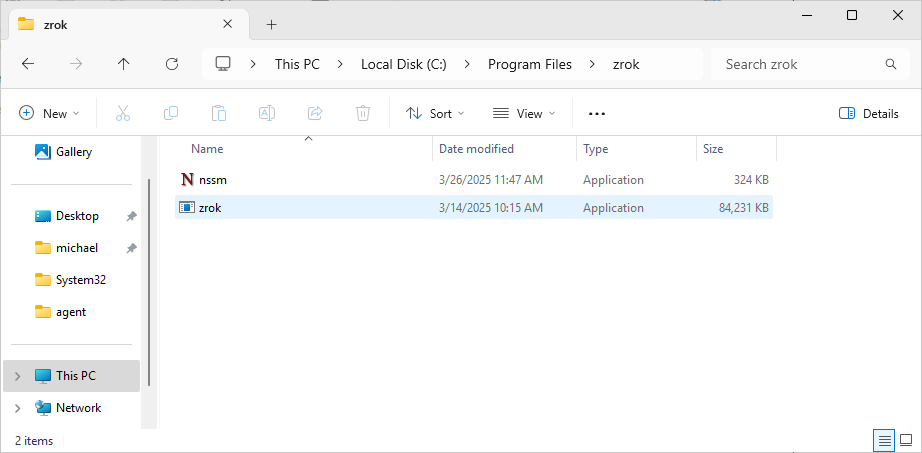The width and height of the screenshot is (922, 453).
Task: Expand the This PC tree node
Action: click(x=18, y=376)
